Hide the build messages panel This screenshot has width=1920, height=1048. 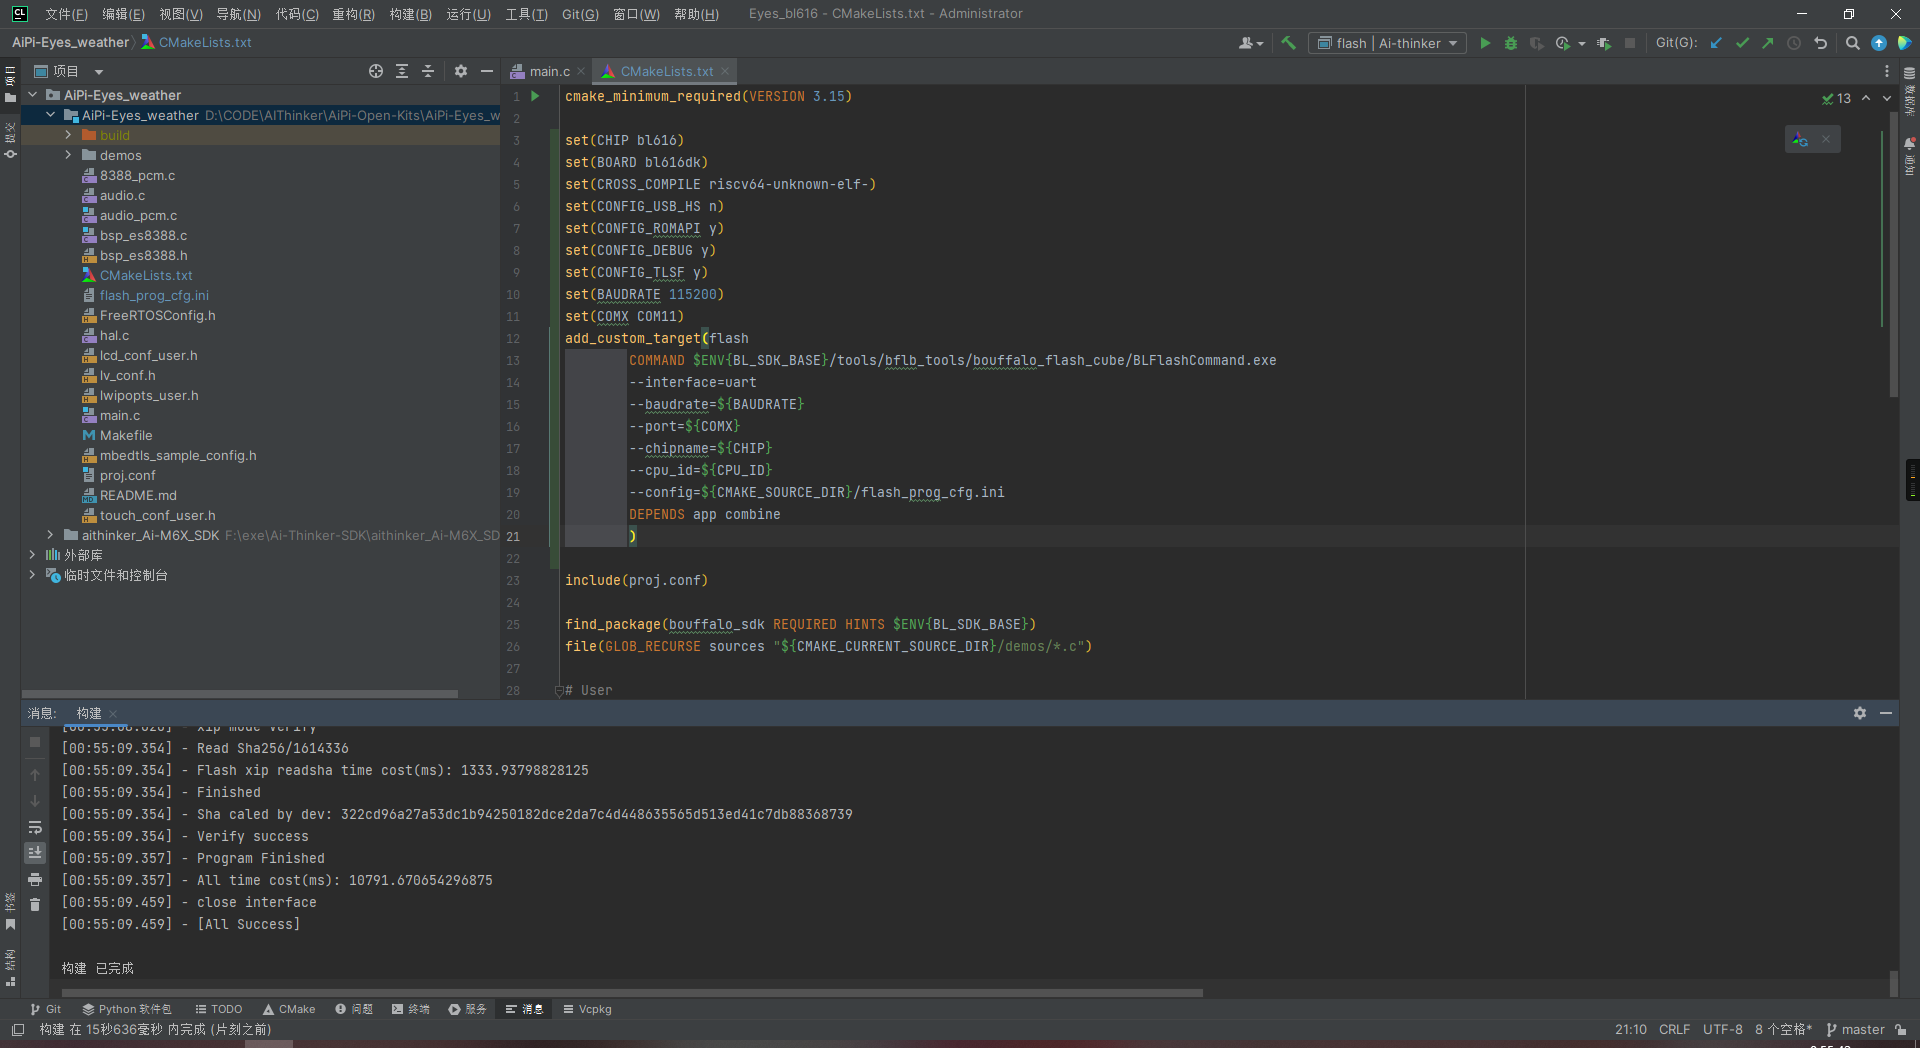pyautogui.click(x=1886, y=713)
